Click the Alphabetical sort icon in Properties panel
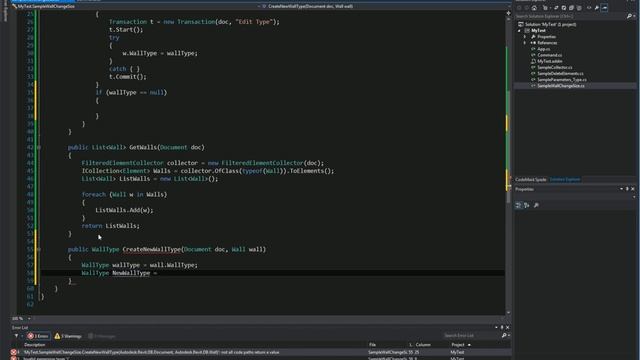 tap(527, 205)
